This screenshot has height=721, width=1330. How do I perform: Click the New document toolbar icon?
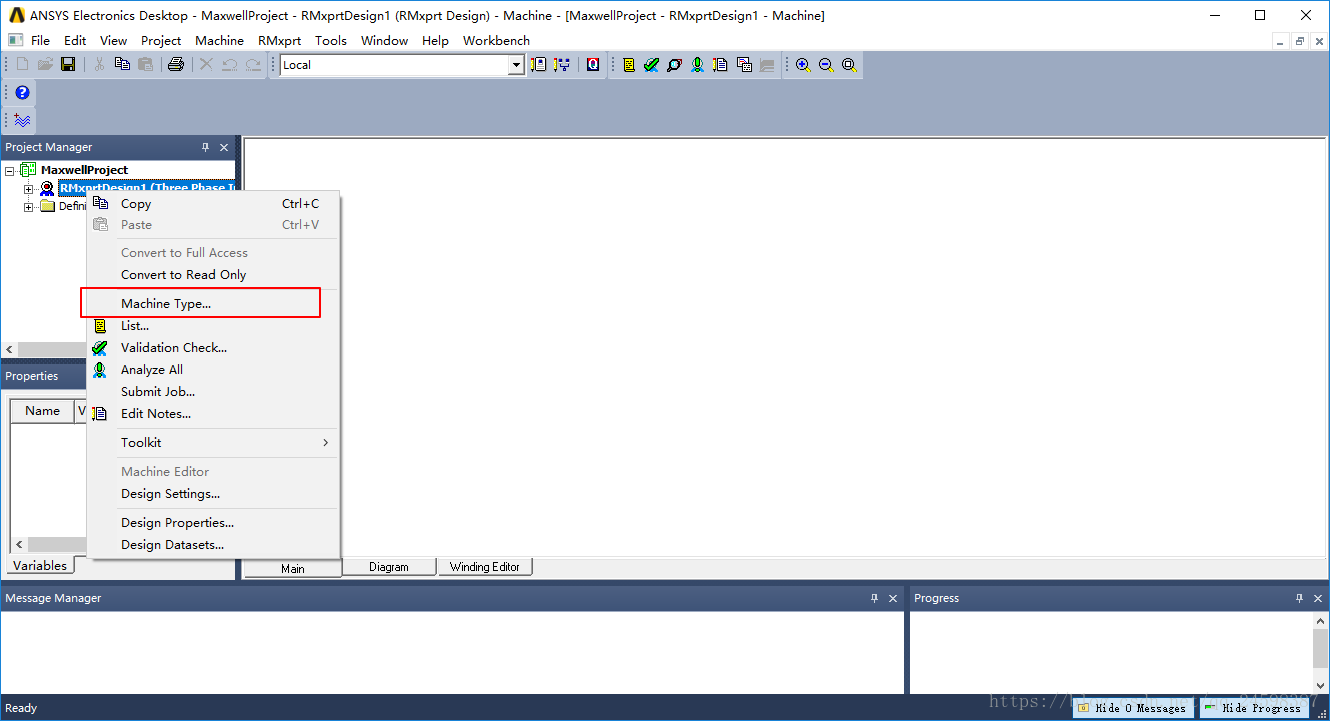pyautogui.click(x=22, y=64)
